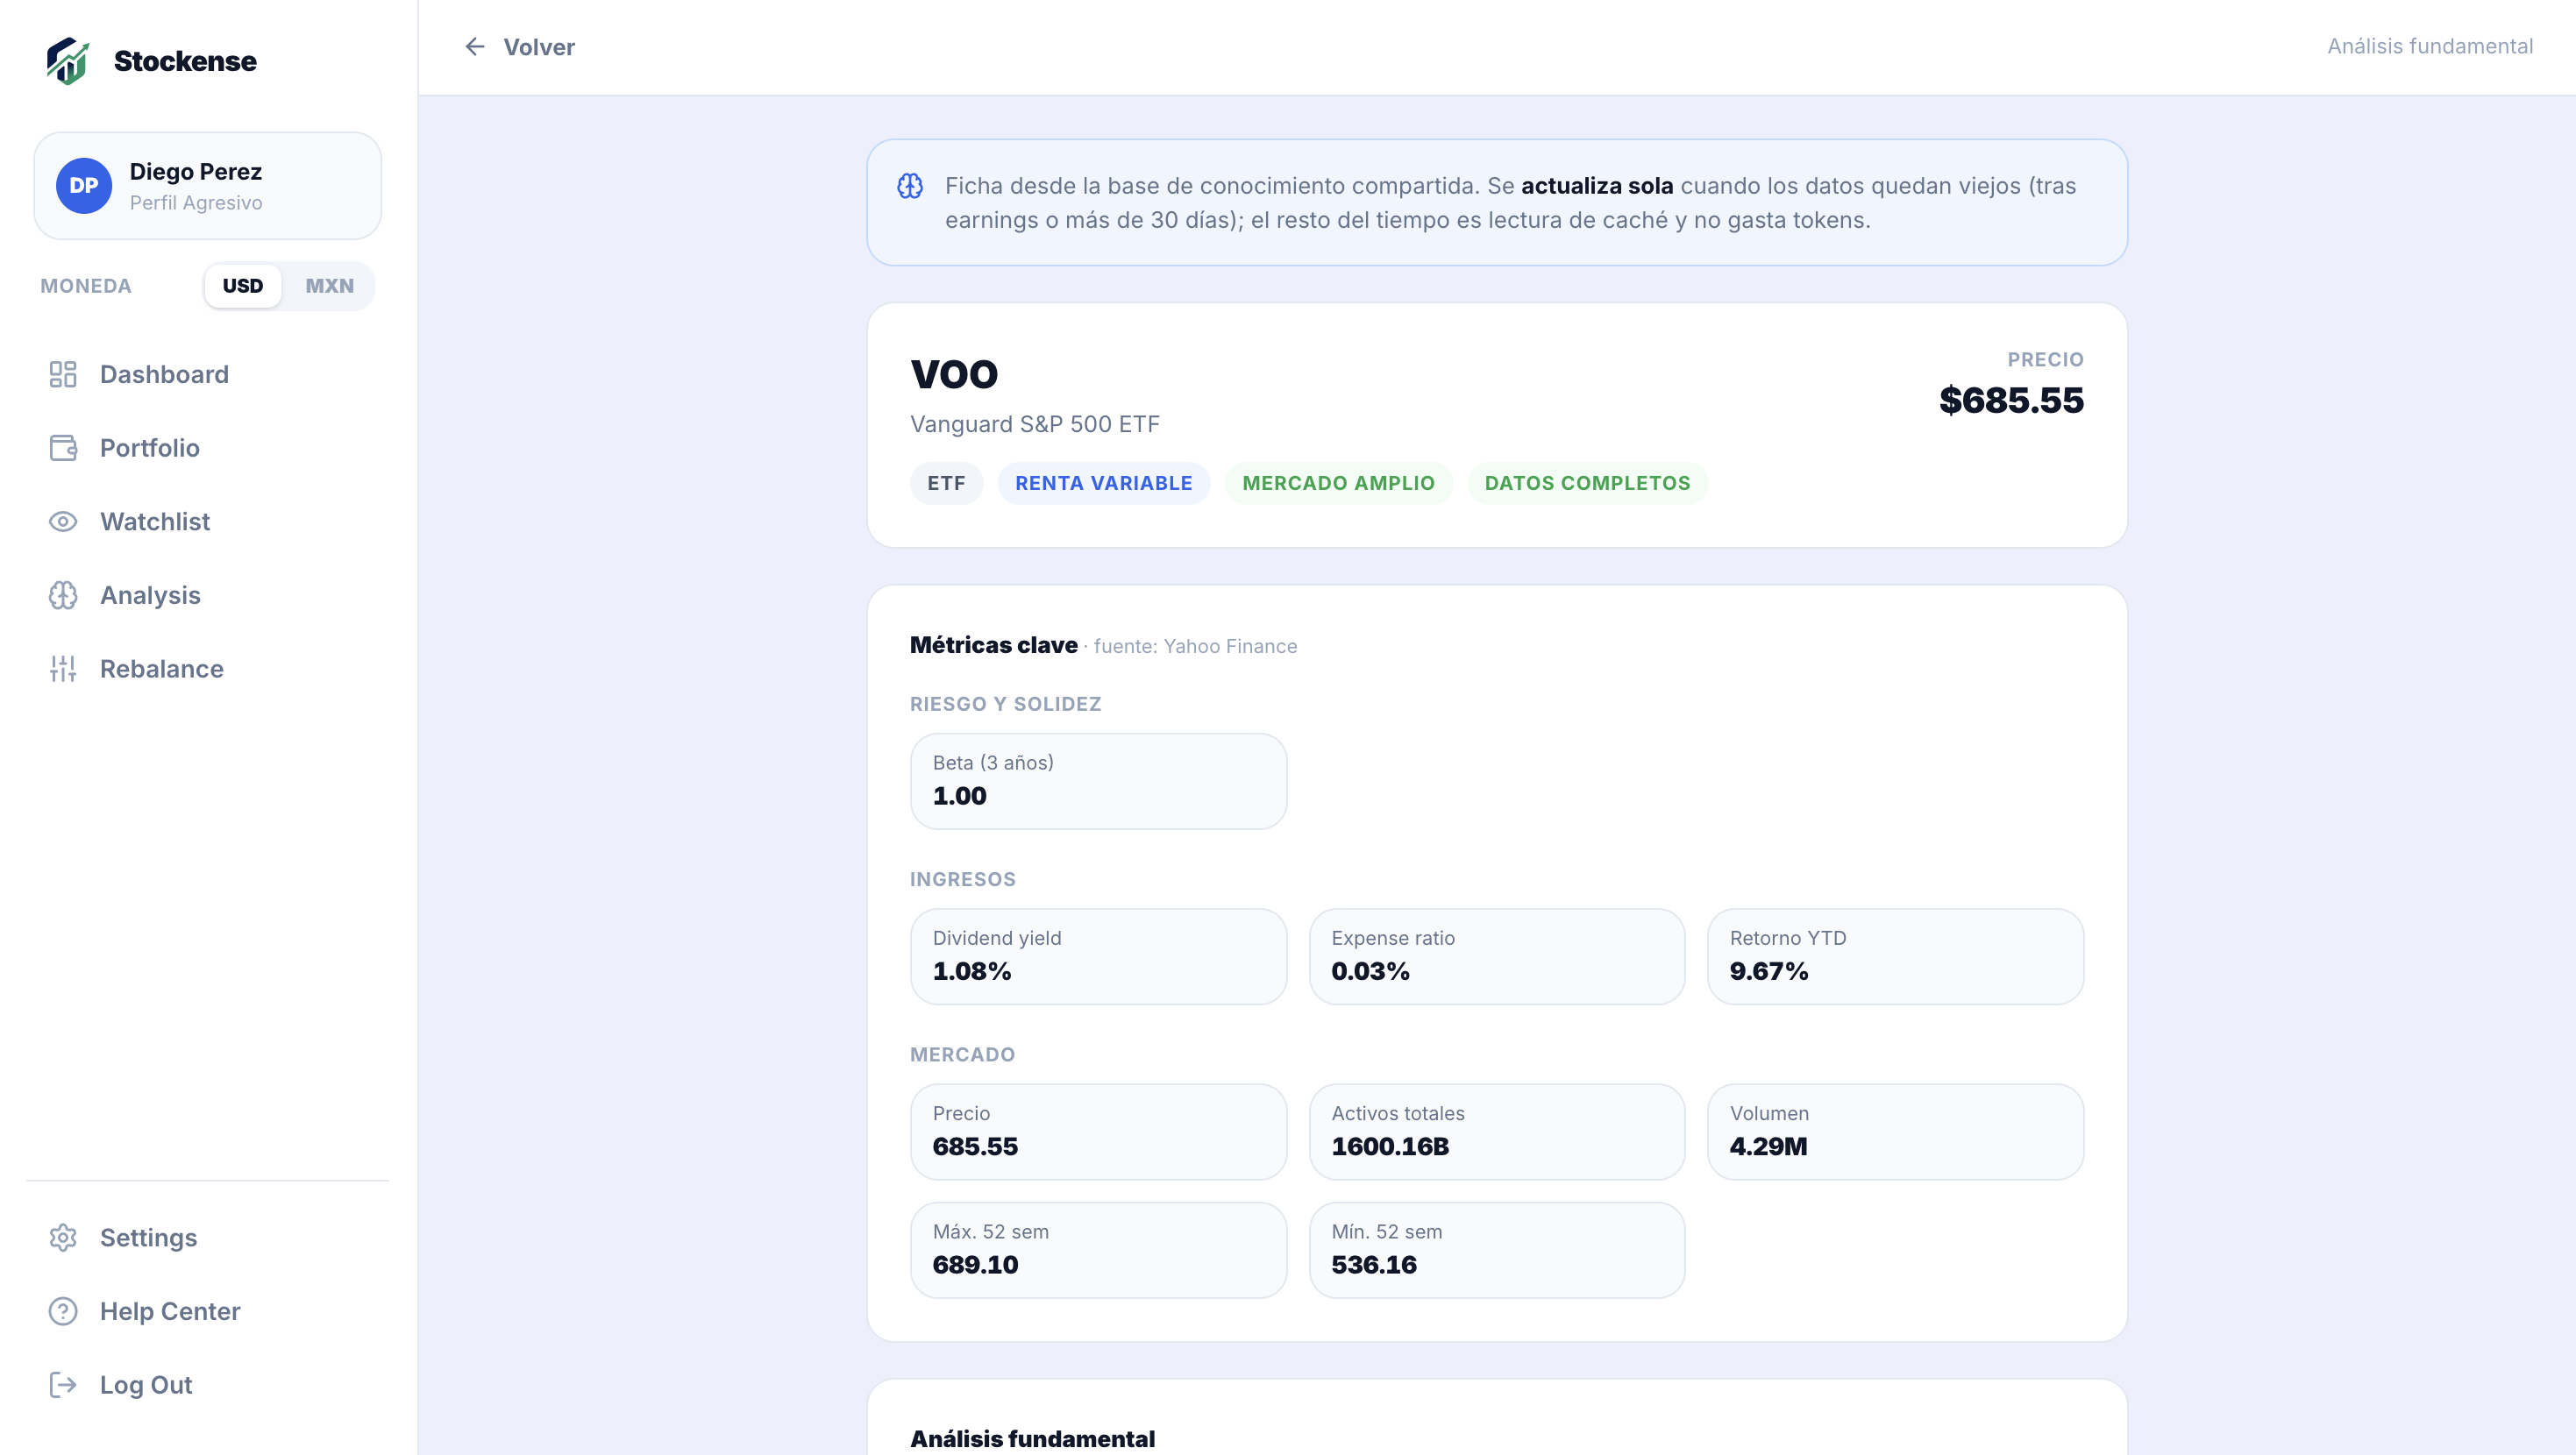Click 'fuente: Yahoo Finance' text
Screen dimensions: 2576x1455
click(1195, 647)
